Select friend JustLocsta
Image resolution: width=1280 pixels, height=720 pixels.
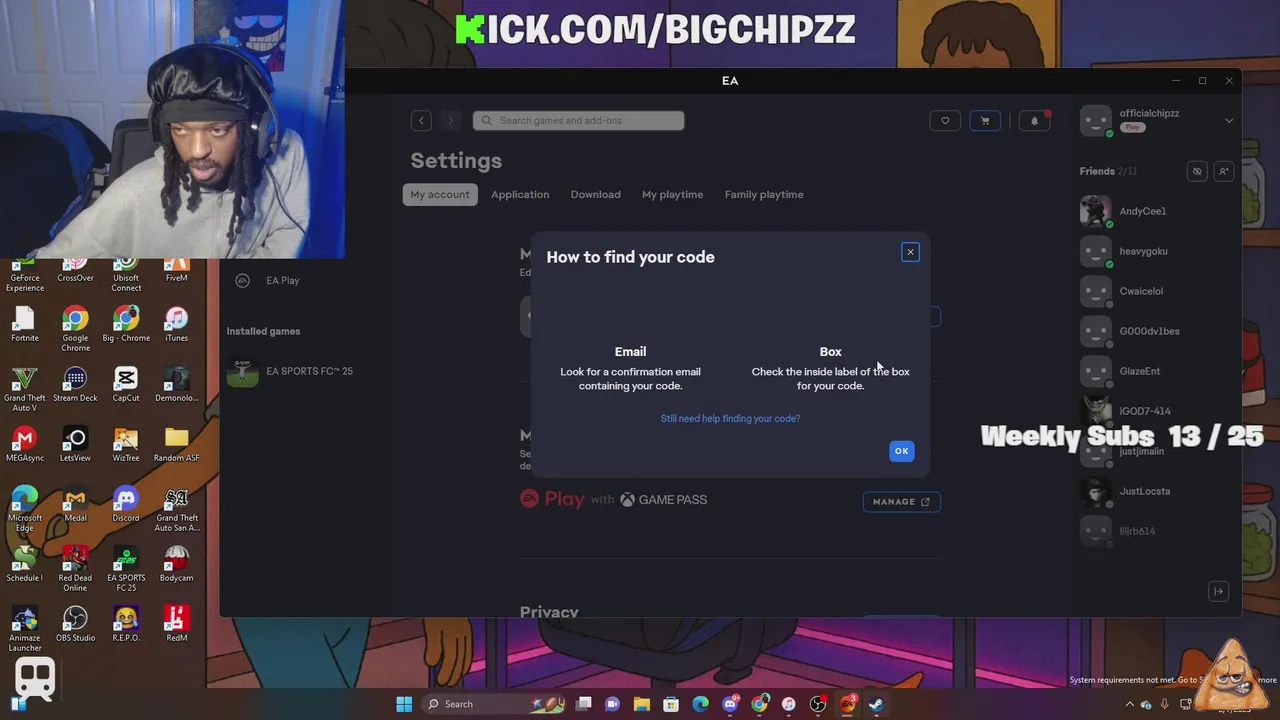coord(1144,491)
